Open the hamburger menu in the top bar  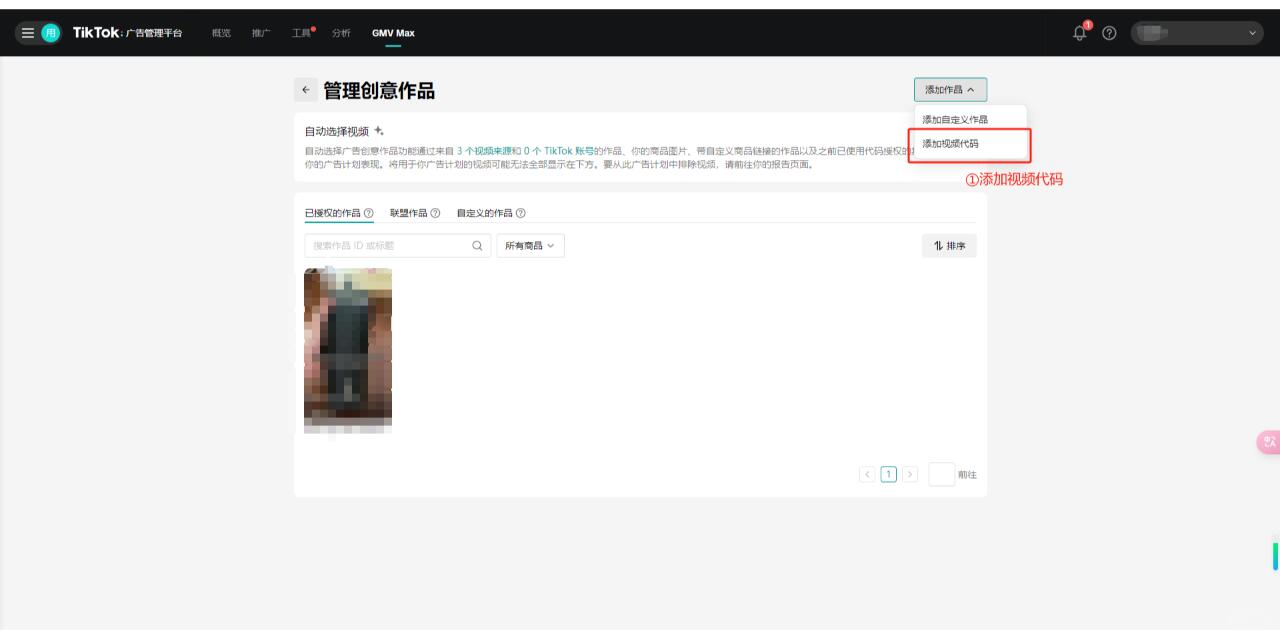click(28, 33)
